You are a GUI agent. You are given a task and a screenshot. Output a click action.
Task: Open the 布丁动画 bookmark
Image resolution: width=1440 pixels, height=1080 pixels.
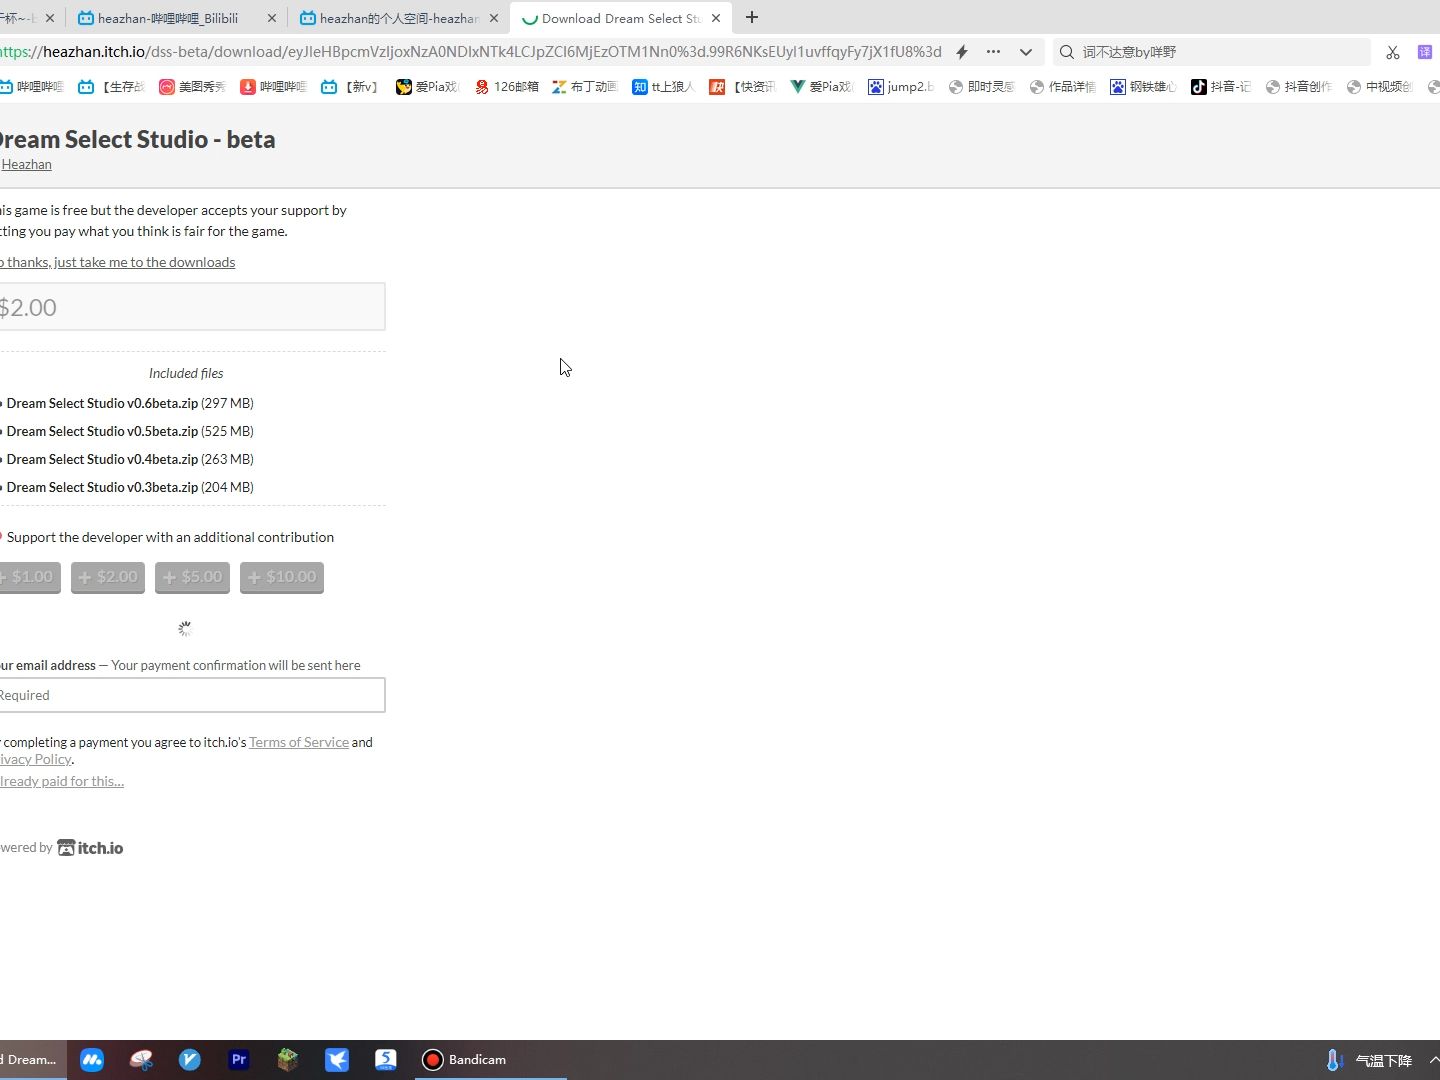pos(585,87)
